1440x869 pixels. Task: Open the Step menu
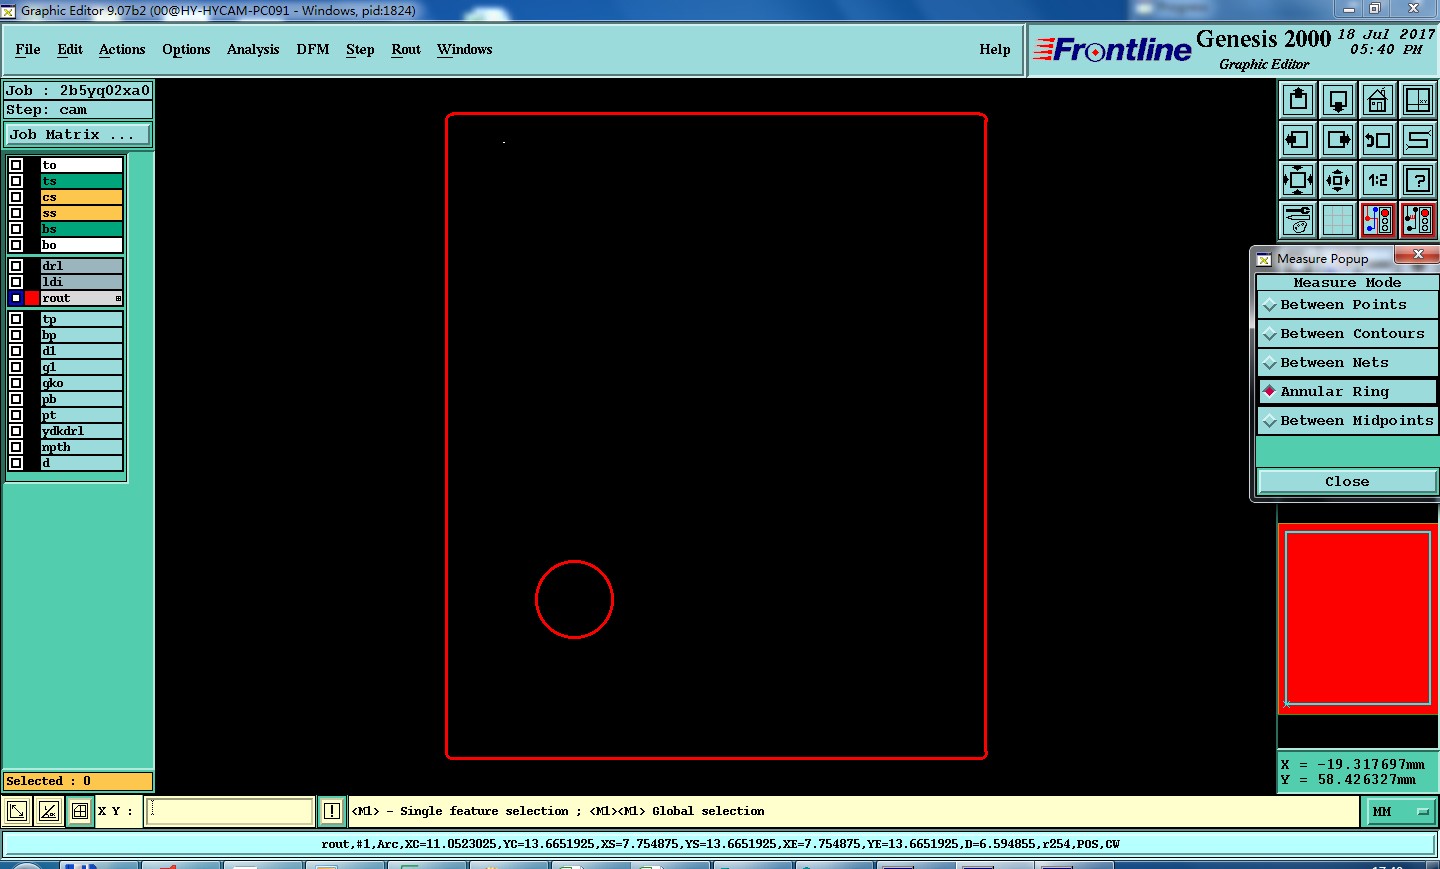click(360, 49)
